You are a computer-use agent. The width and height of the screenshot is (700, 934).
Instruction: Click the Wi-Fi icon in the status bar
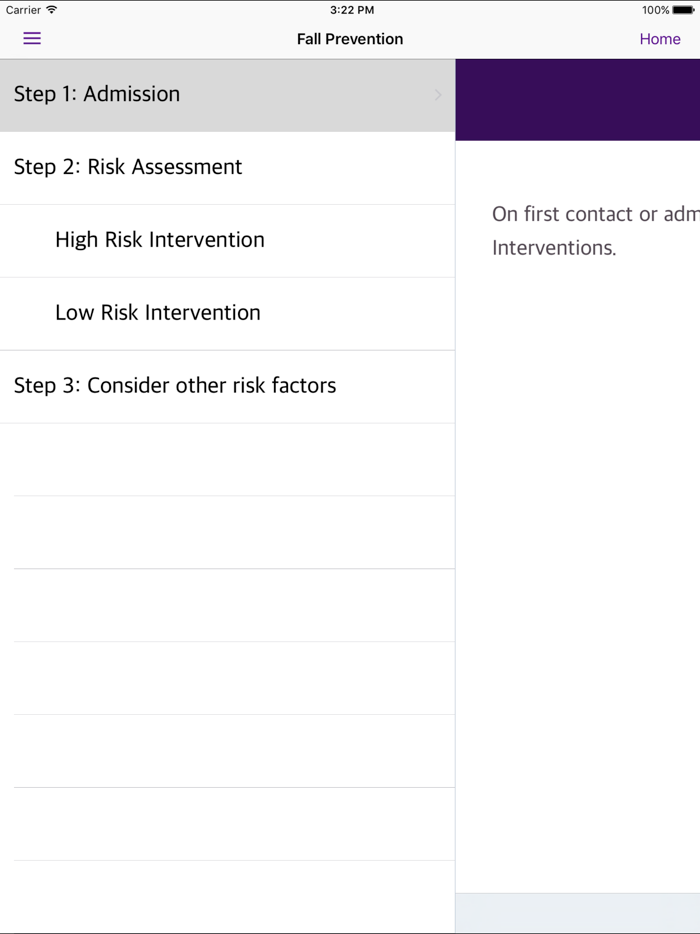(52, 10)
